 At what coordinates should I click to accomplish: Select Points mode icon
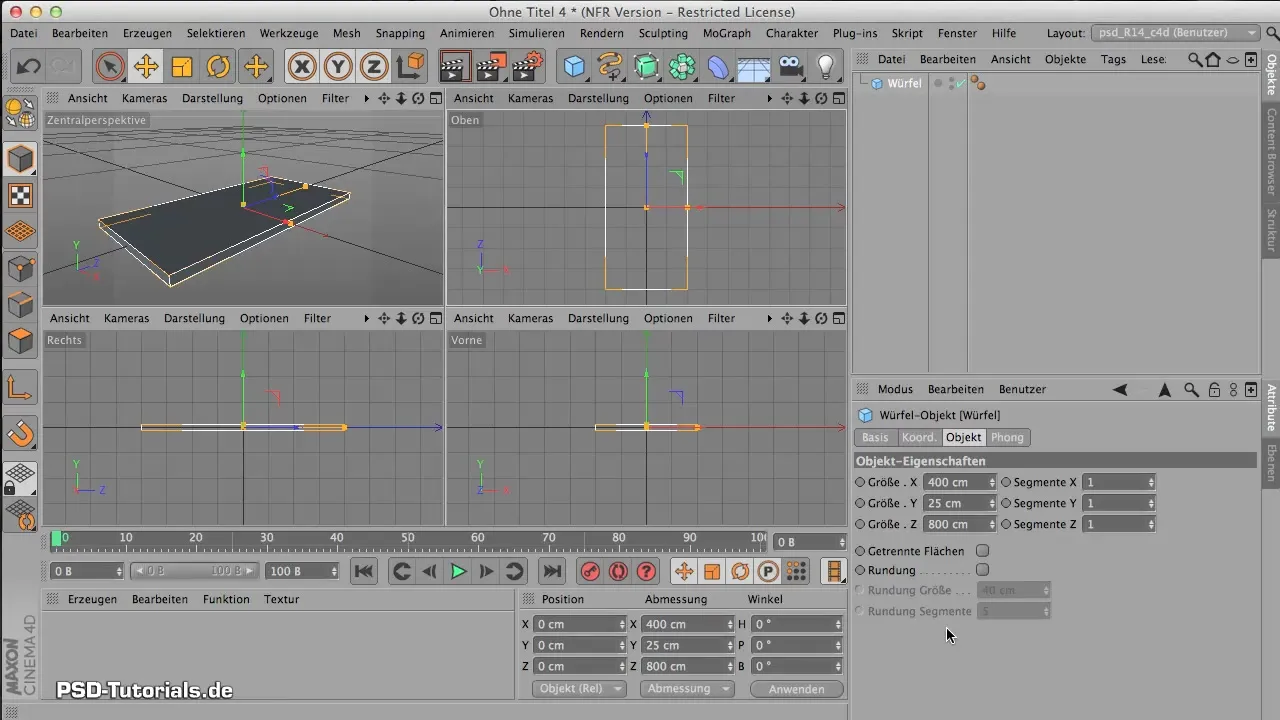tap(20, 268)
